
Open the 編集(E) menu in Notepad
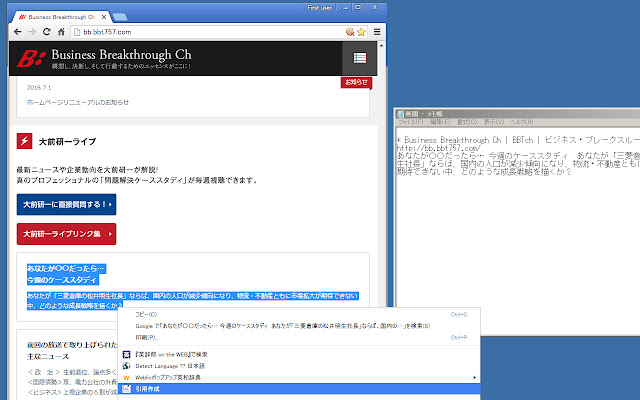tap(440, 122)
